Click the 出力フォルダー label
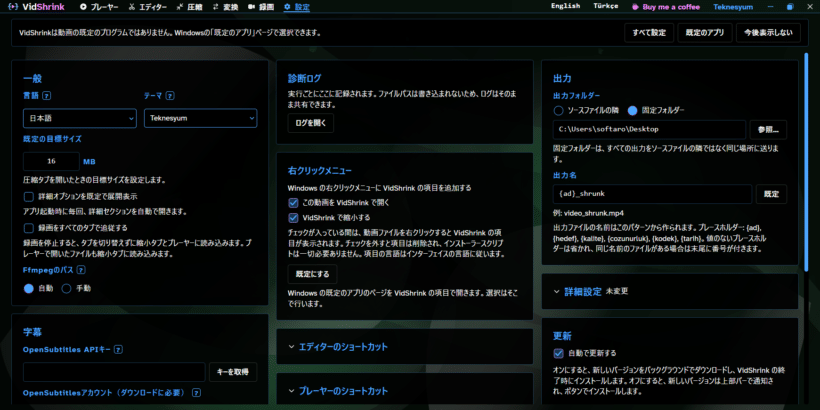The height and width of the screenshot is (410, 820). click(x=576, y=96)
